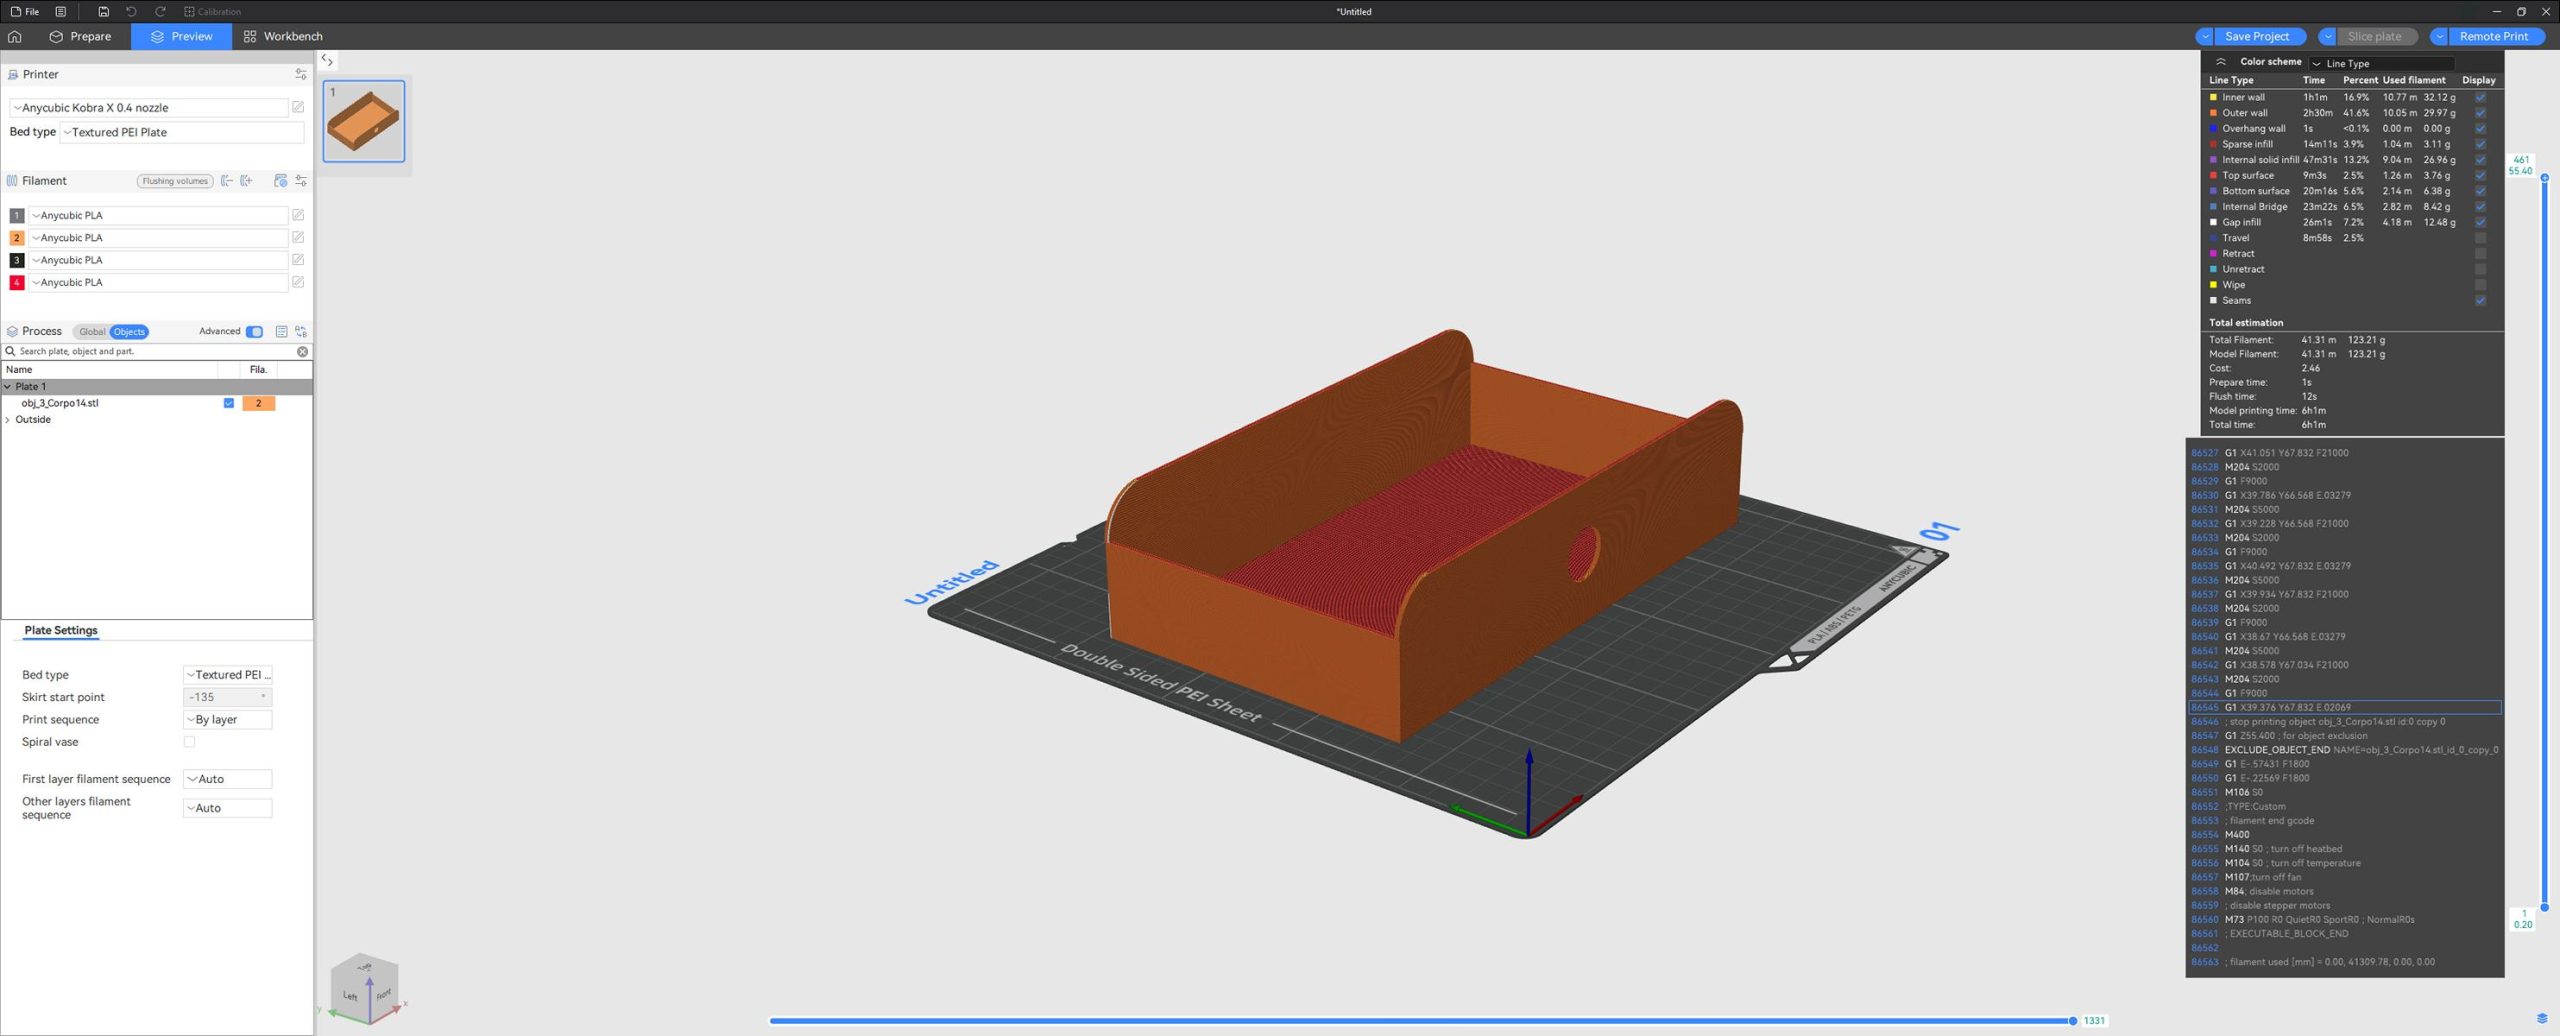
Task: Open the Workbench tab
Action: point(283,36)
